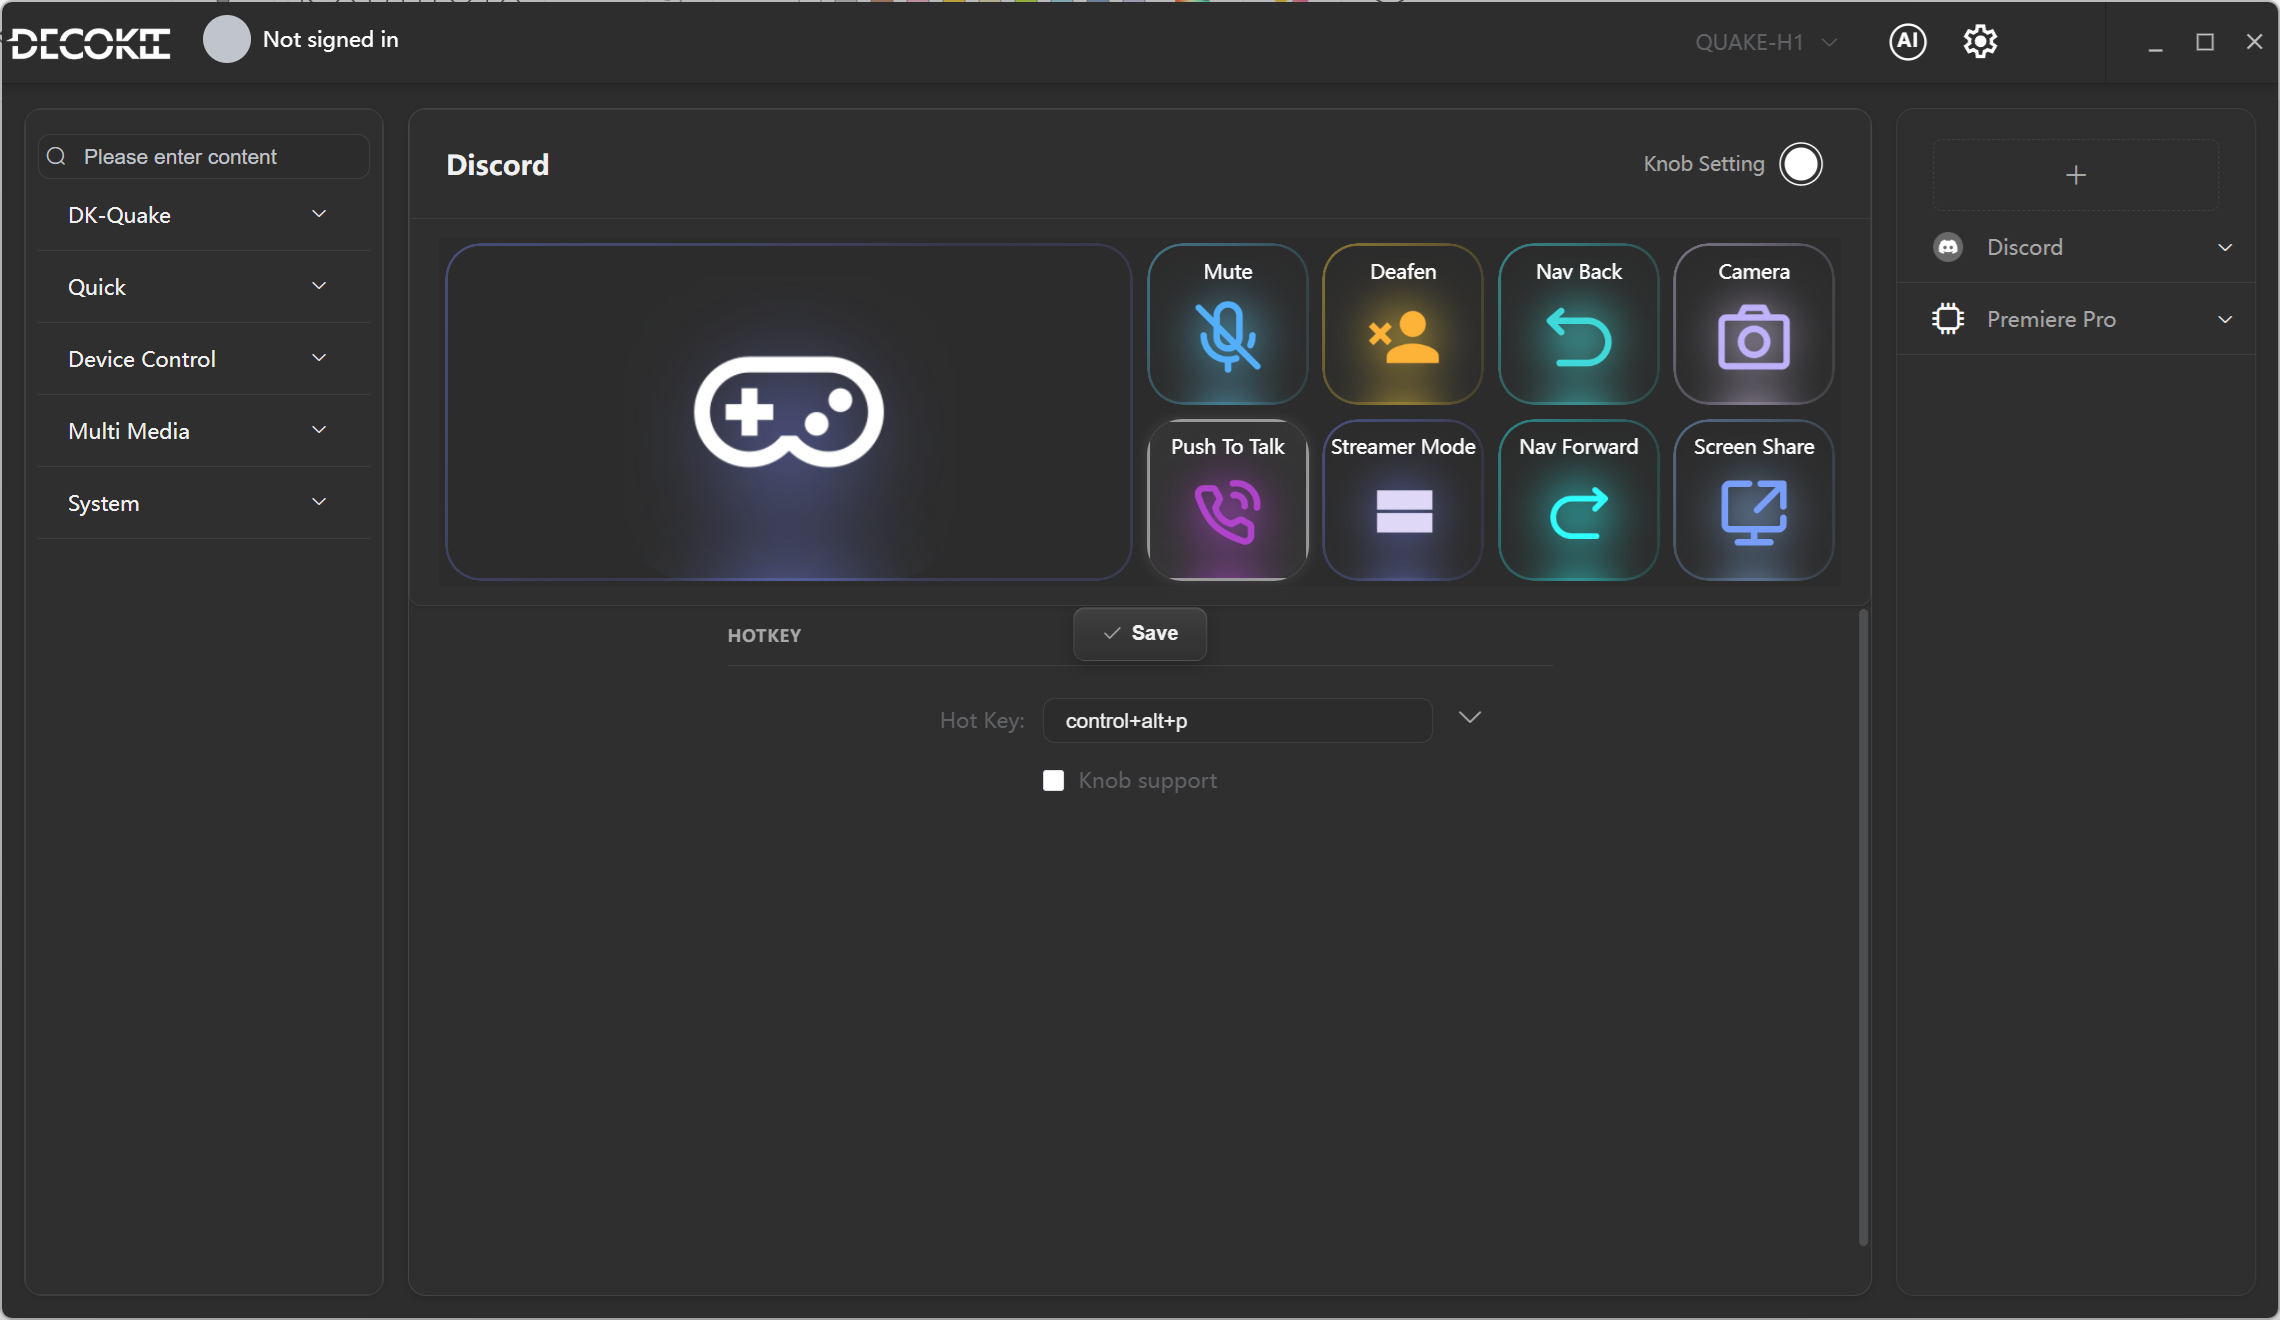Screen dimensions: 2280x1320
Task: Expand the Multi Media category
Action: 204,431
